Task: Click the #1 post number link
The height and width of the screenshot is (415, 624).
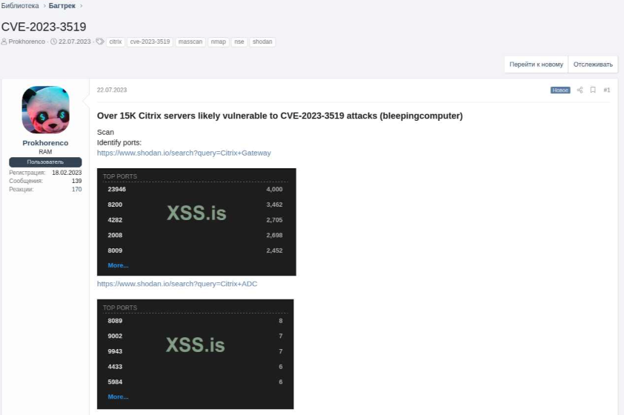Action: click(606, 90)
